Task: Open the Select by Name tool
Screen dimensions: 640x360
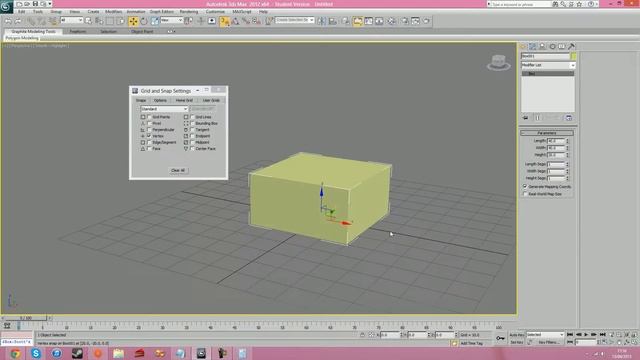Action: [99, 21]
